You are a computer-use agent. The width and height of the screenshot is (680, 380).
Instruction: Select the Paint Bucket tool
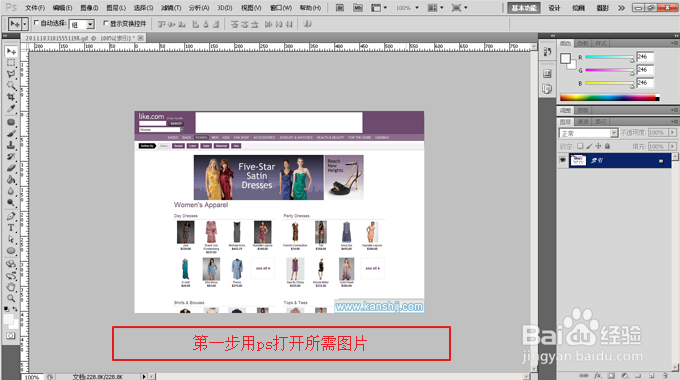(x=11, y=179)
